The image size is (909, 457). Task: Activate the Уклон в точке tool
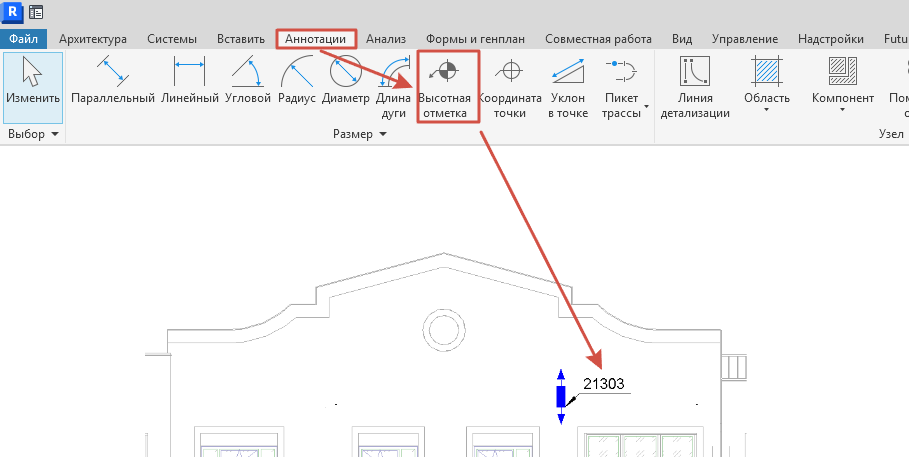[568, 87]
